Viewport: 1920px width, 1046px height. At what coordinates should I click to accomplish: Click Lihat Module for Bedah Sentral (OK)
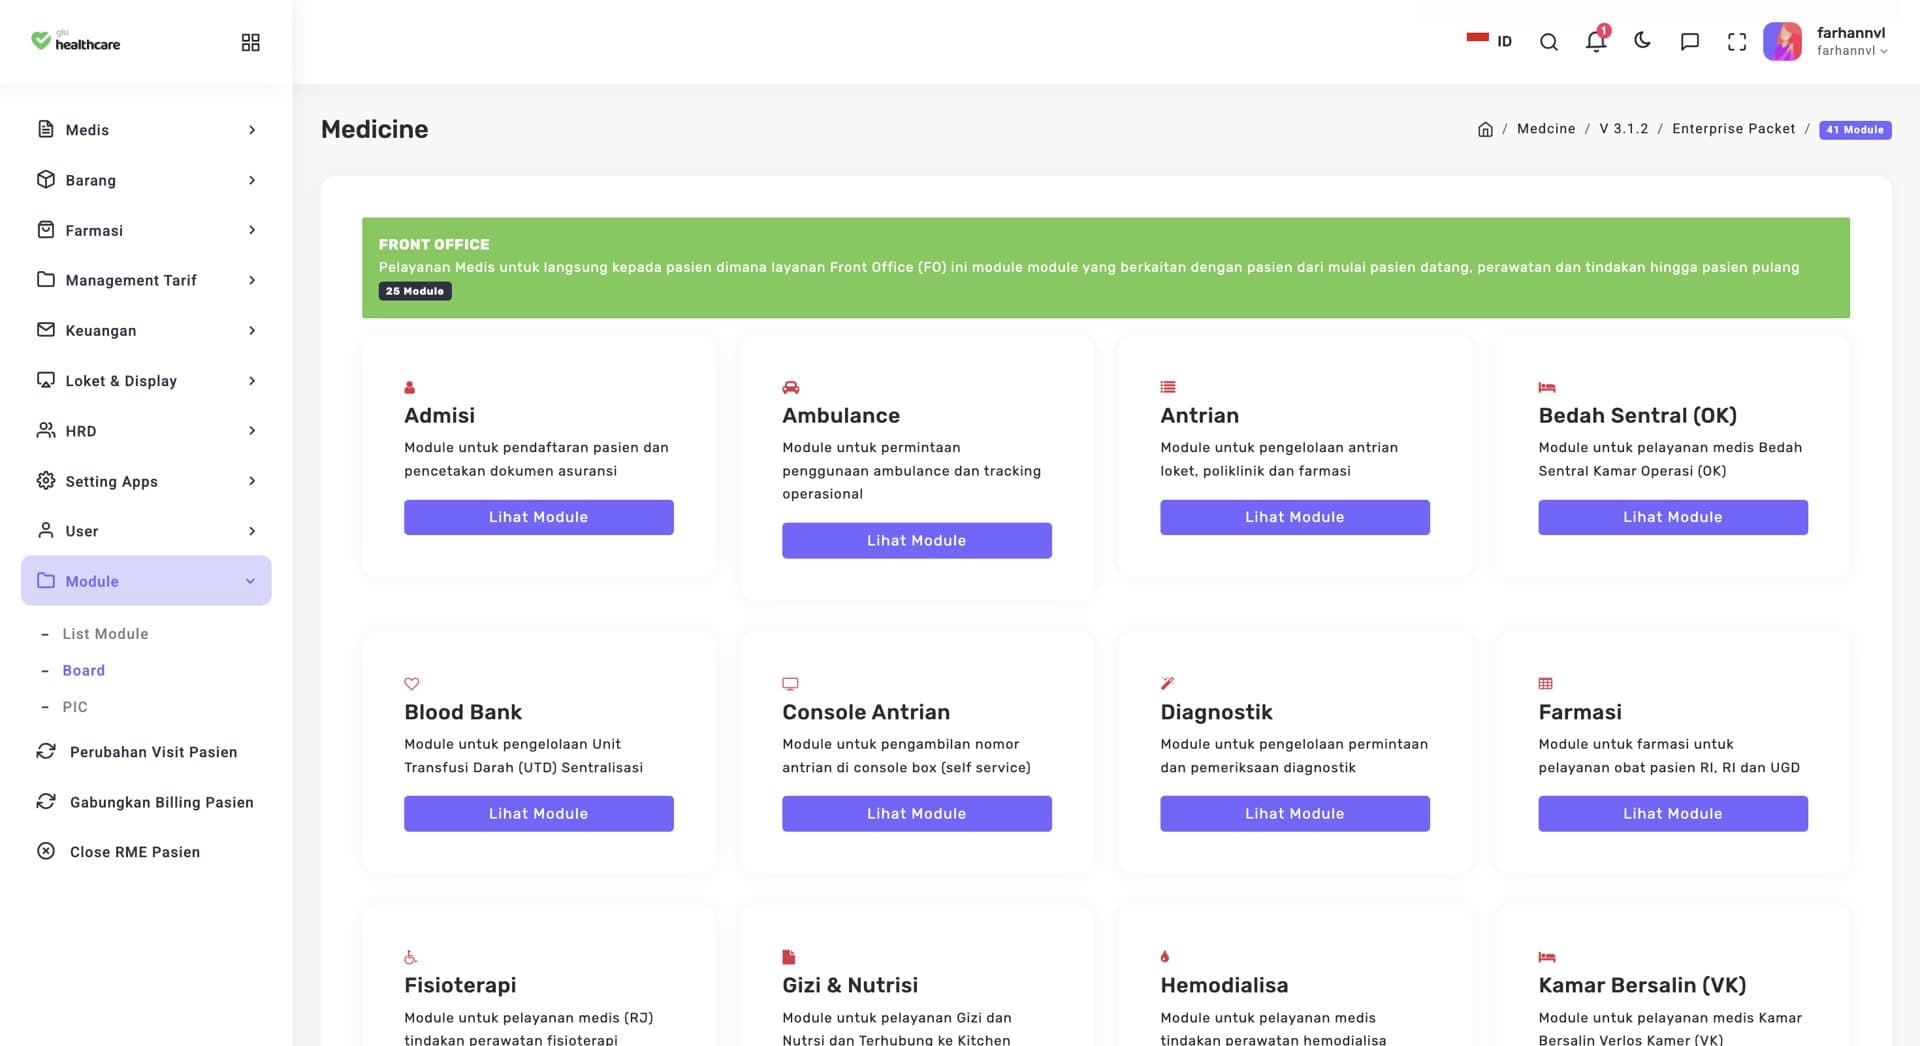(1672, 517)
